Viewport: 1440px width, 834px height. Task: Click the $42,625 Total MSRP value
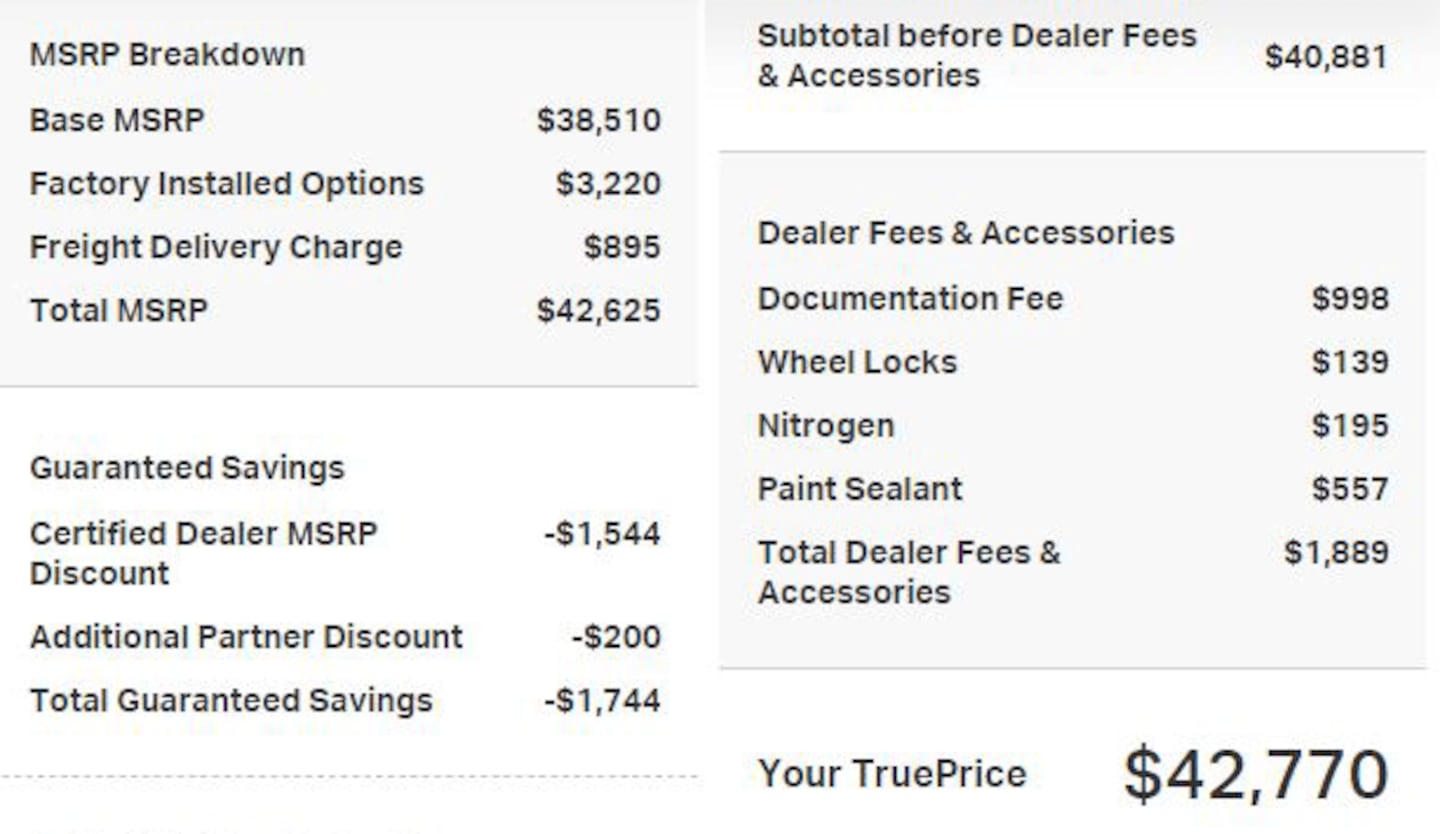[x=598, y=310]
